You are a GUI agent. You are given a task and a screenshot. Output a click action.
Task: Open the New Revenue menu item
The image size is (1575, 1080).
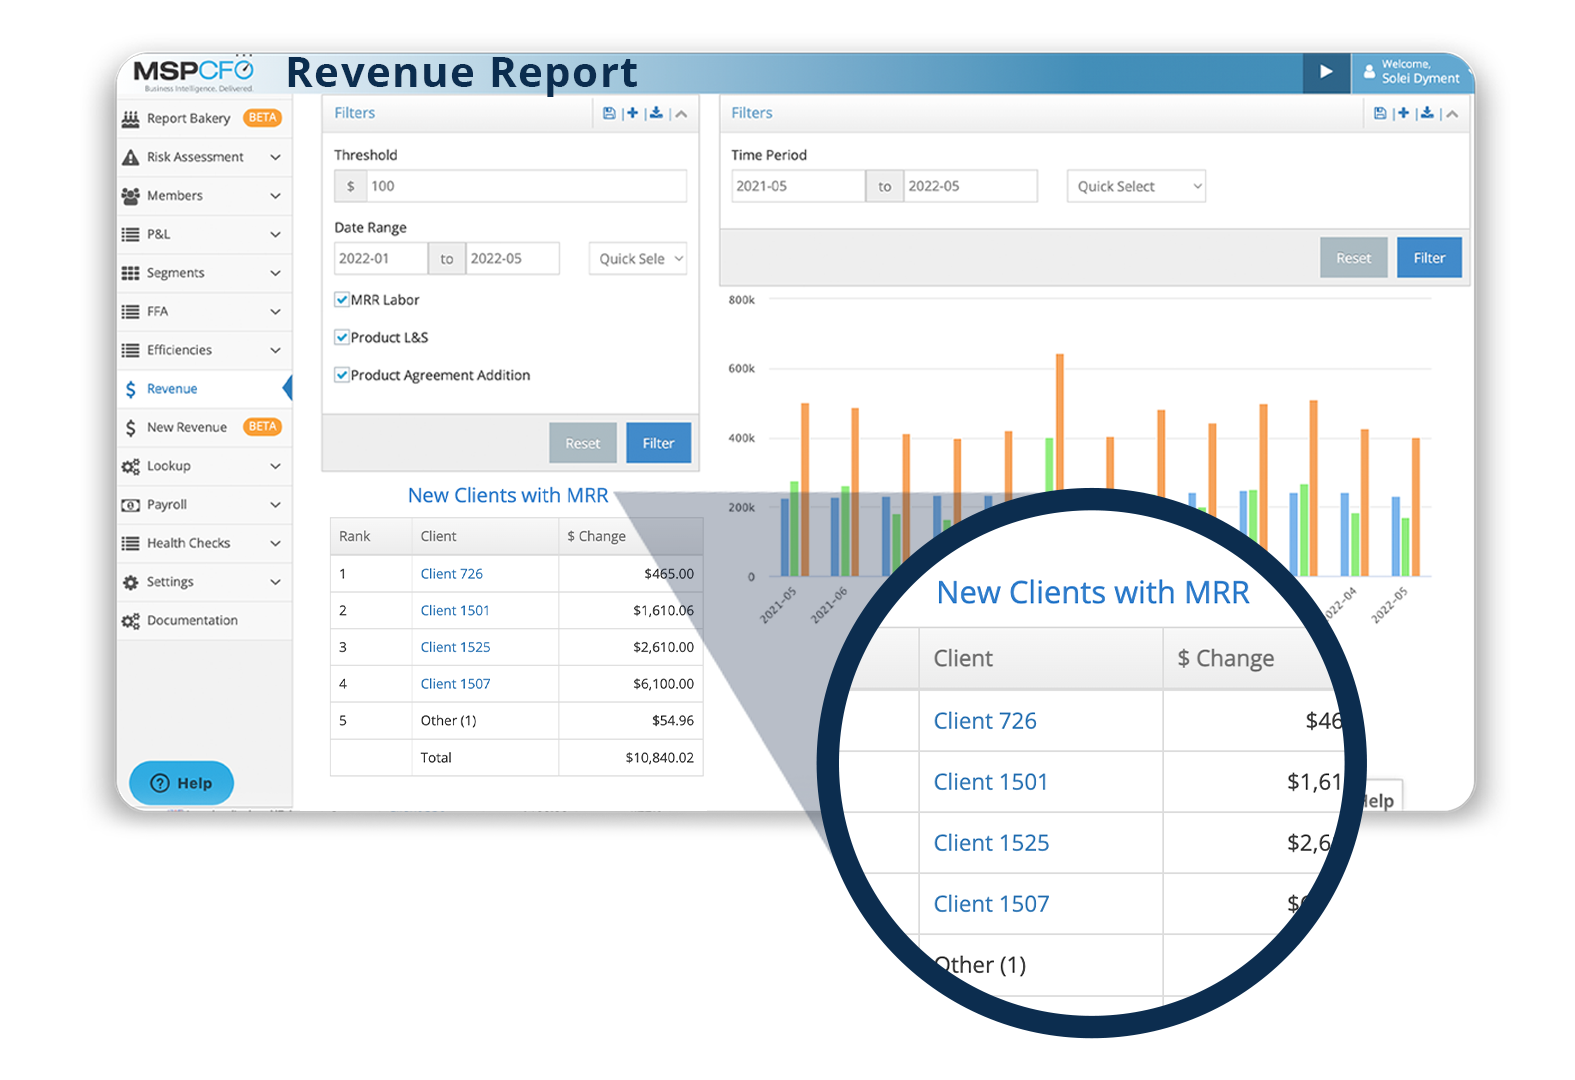(204, 427)
